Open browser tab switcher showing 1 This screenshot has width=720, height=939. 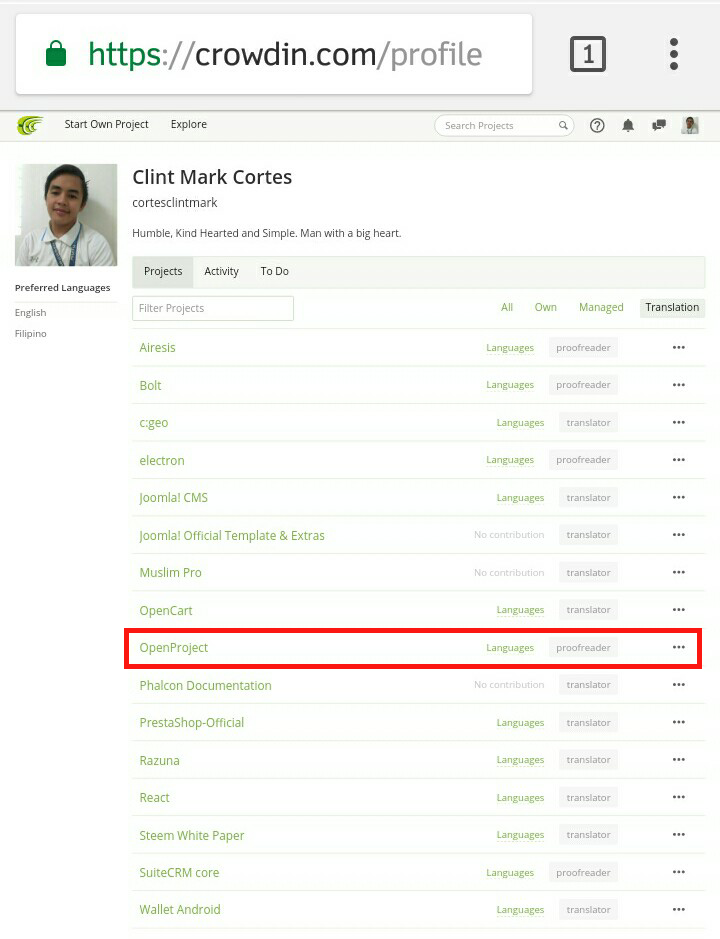[x=588, y=54]
